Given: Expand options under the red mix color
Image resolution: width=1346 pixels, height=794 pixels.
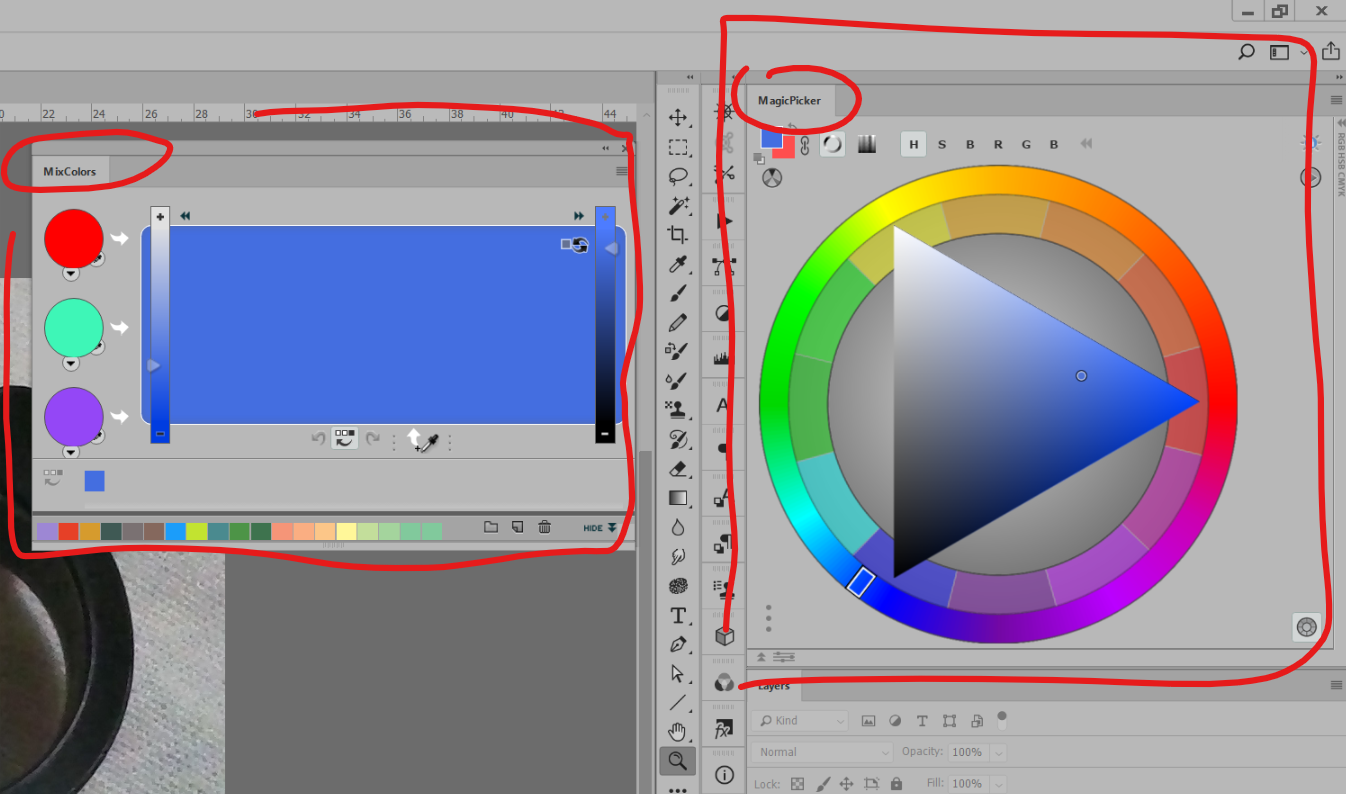Looking at the screenshot, I should click(x=71, y=273).
